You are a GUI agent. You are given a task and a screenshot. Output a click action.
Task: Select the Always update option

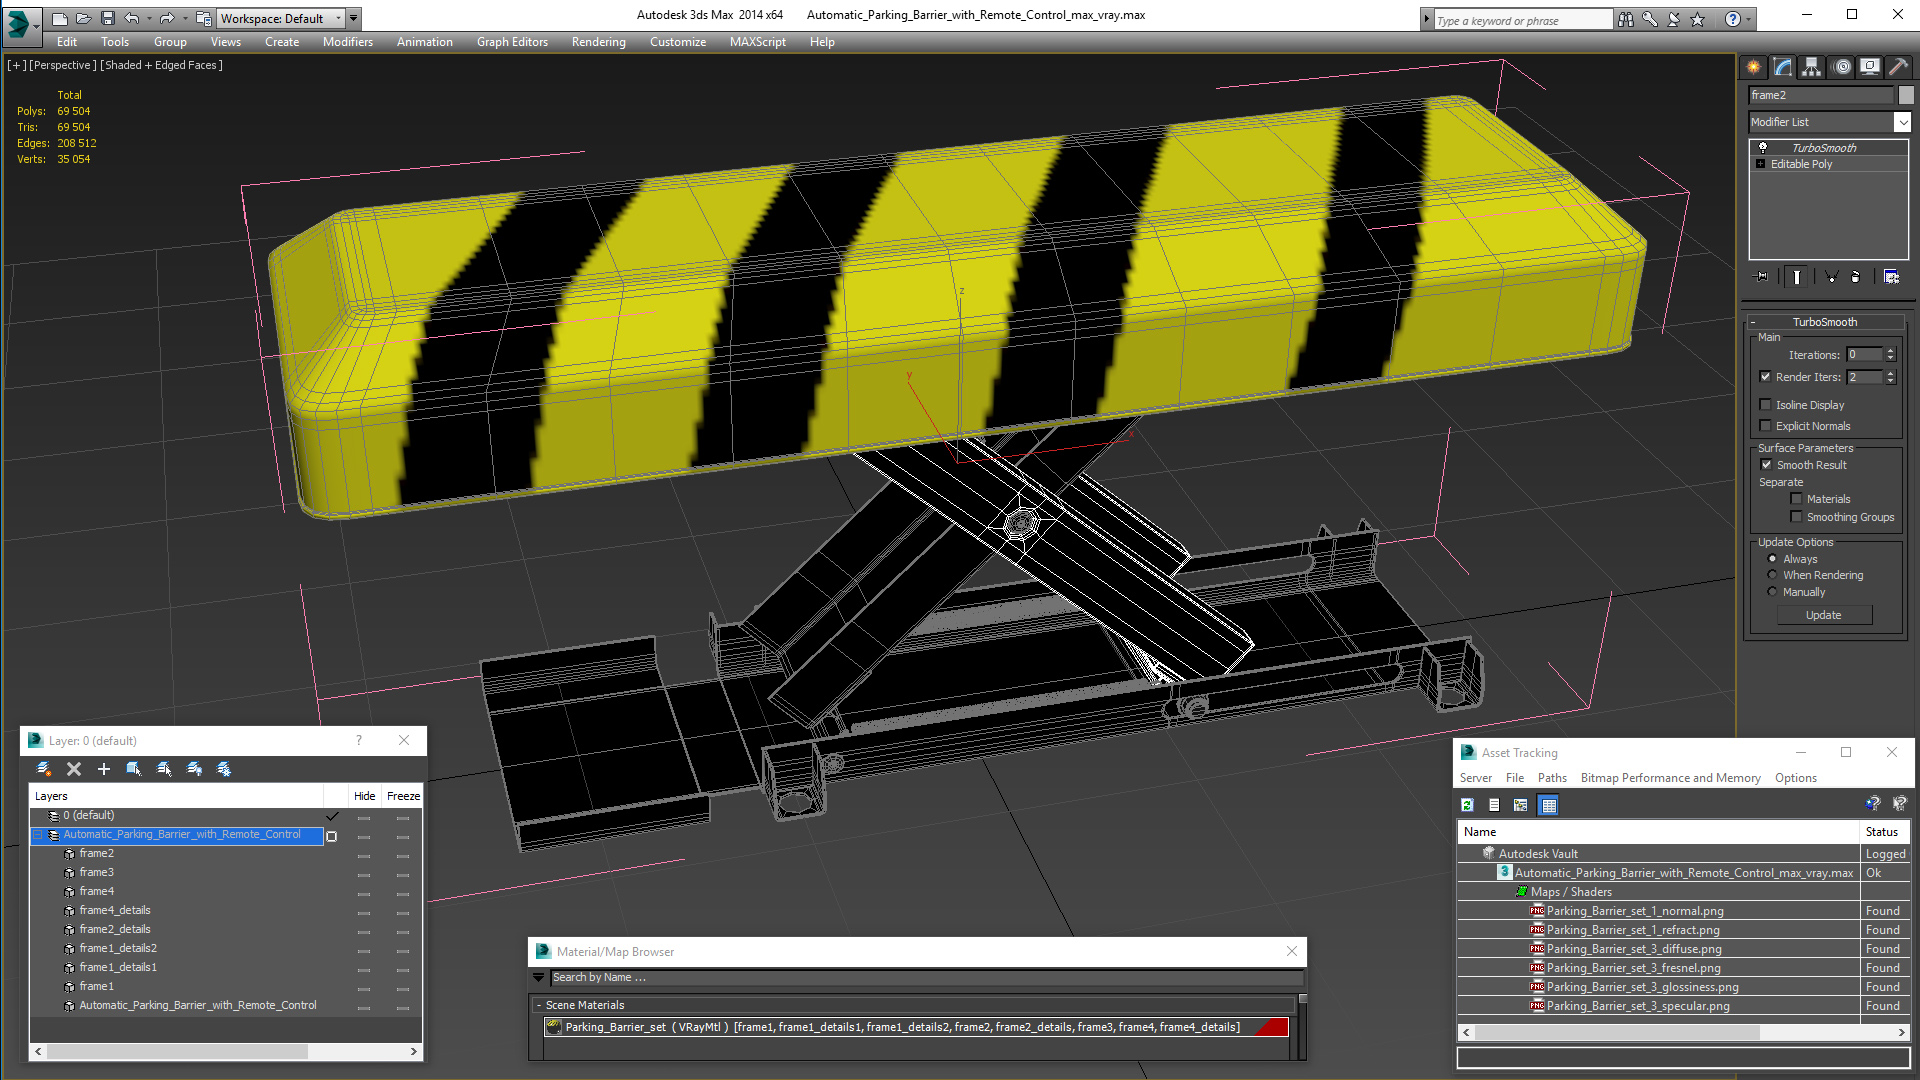[x=1773, y=559]
